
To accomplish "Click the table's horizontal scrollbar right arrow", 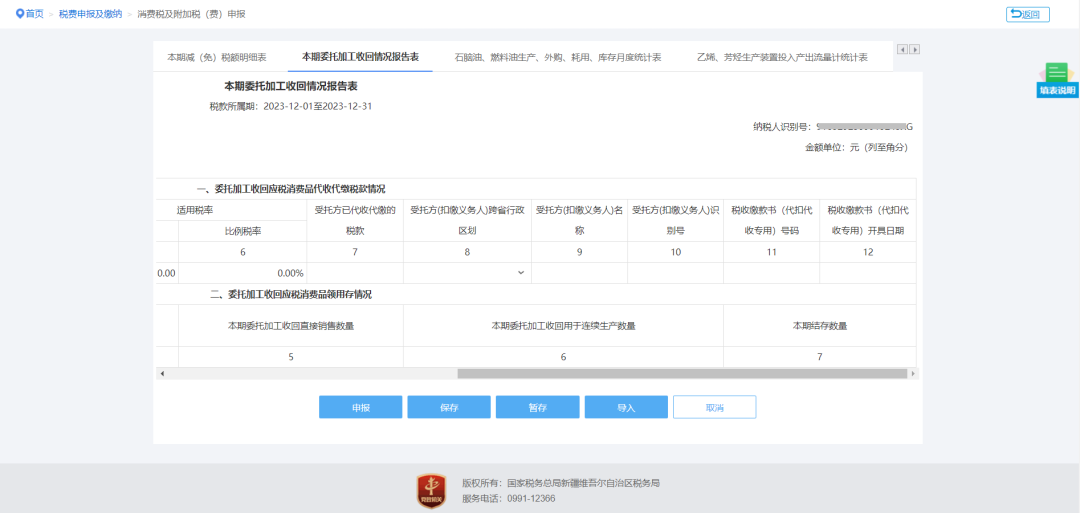I will pos(911,373).
